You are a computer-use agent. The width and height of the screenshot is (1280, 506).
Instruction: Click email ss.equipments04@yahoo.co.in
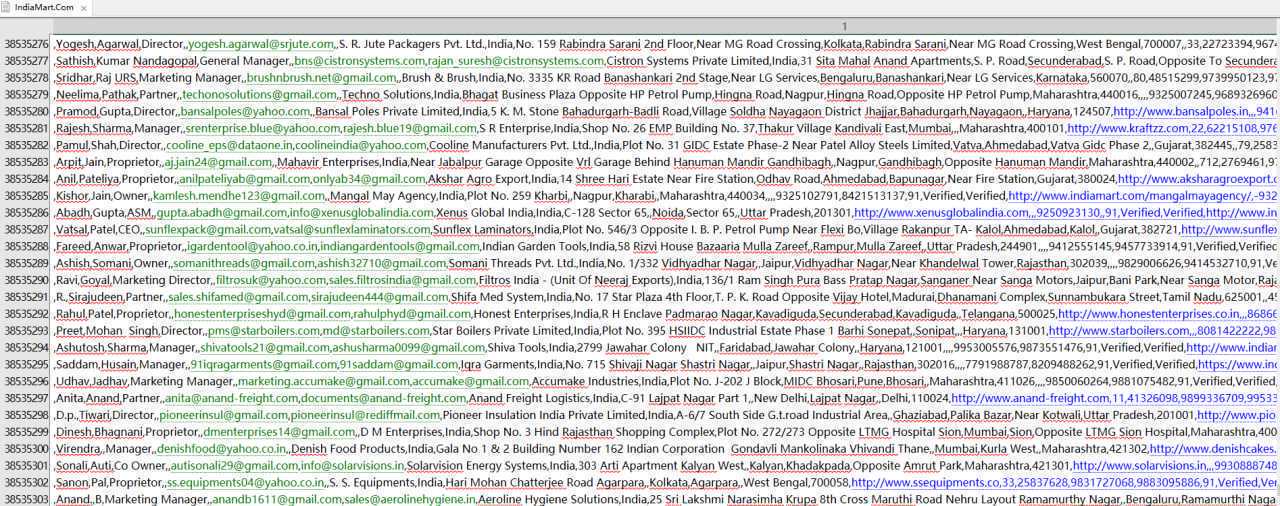(x=248, y=482)
